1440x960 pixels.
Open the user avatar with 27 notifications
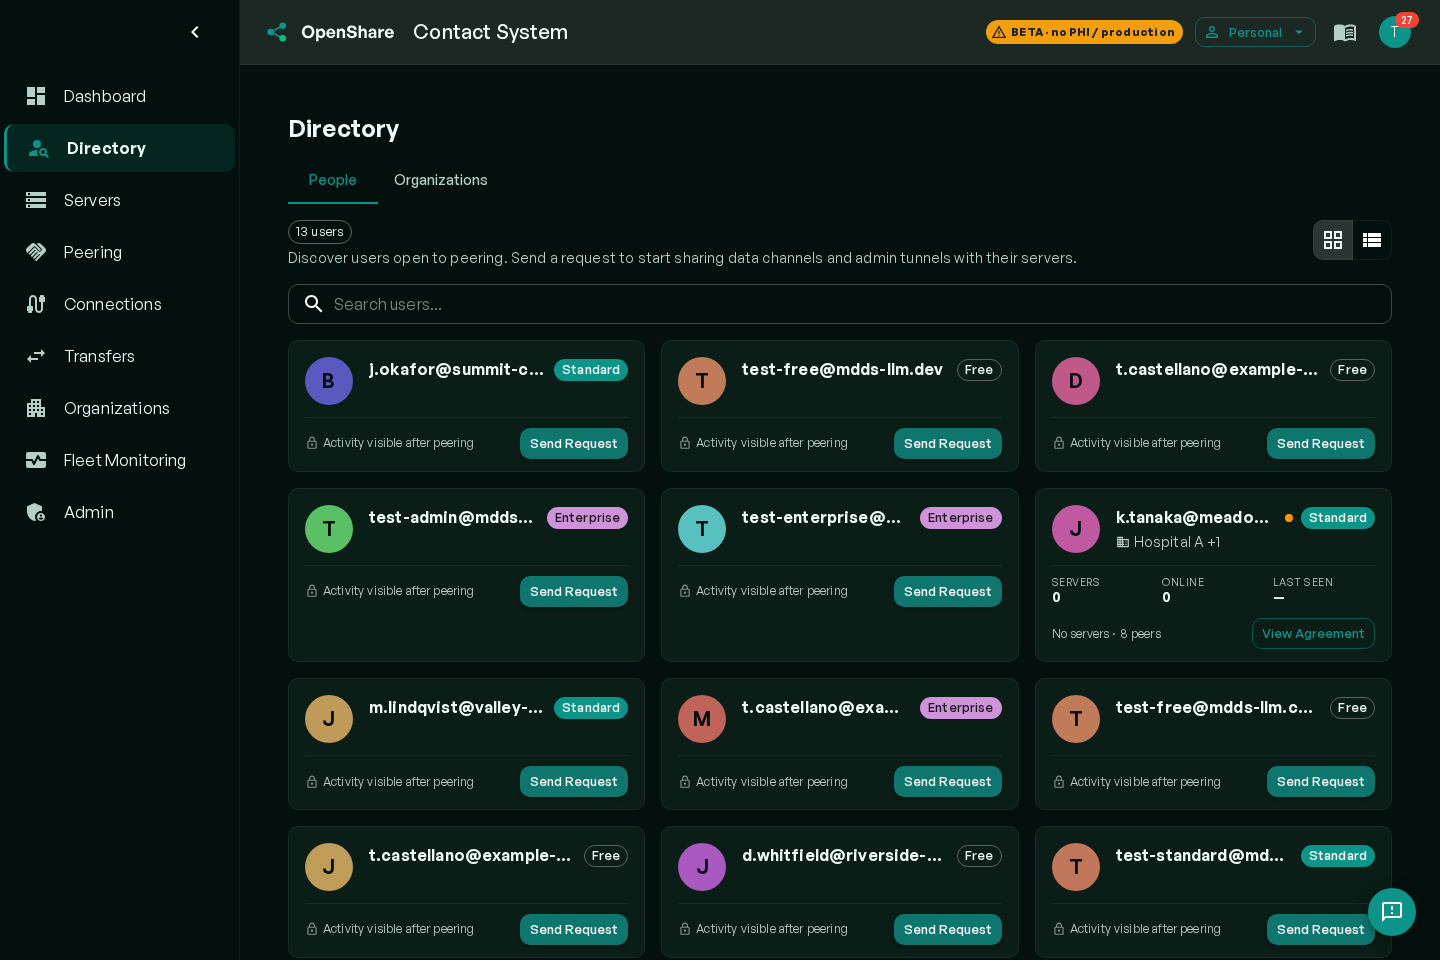[x=1395, y=32]
